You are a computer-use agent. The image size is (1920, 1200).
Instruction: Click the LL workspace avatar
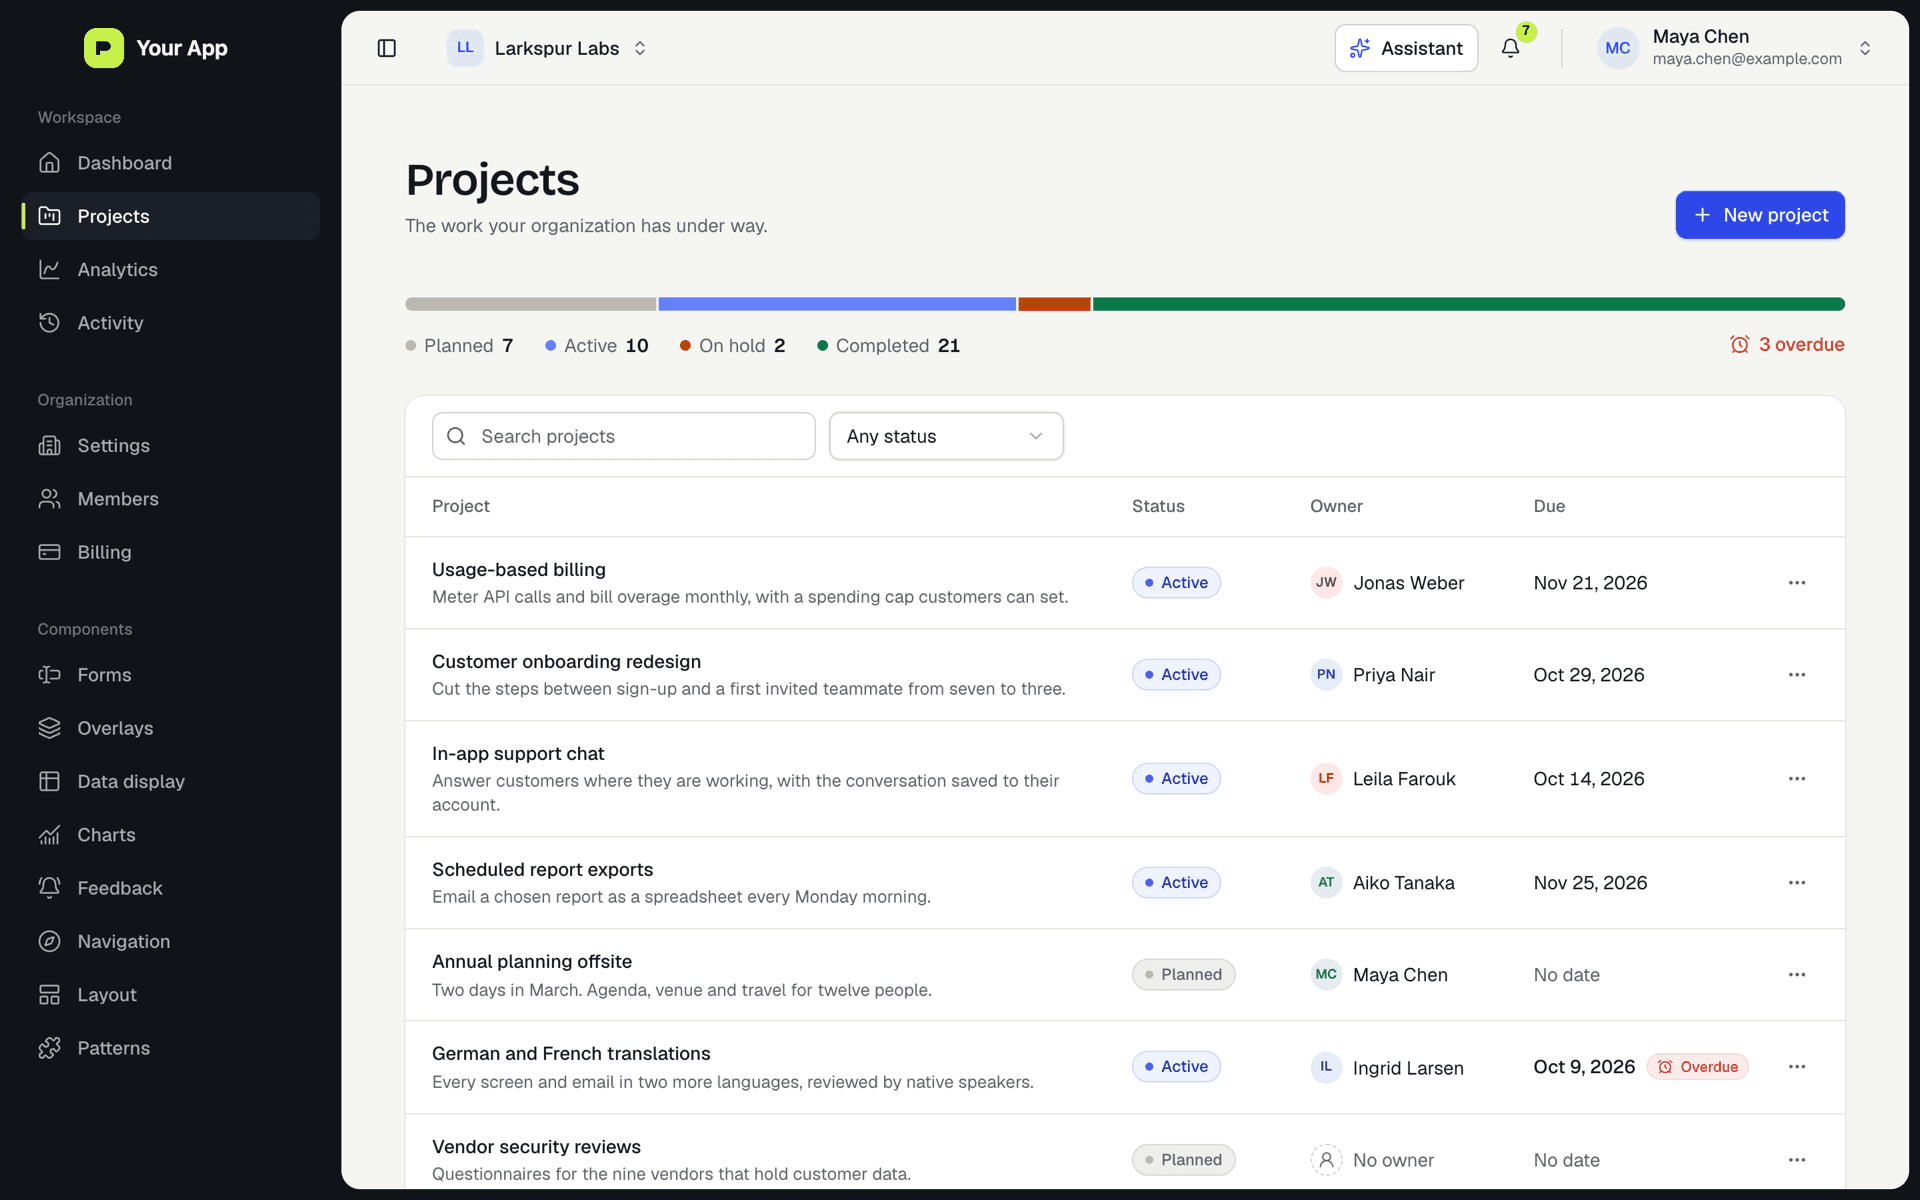click(x=465, y=48)
